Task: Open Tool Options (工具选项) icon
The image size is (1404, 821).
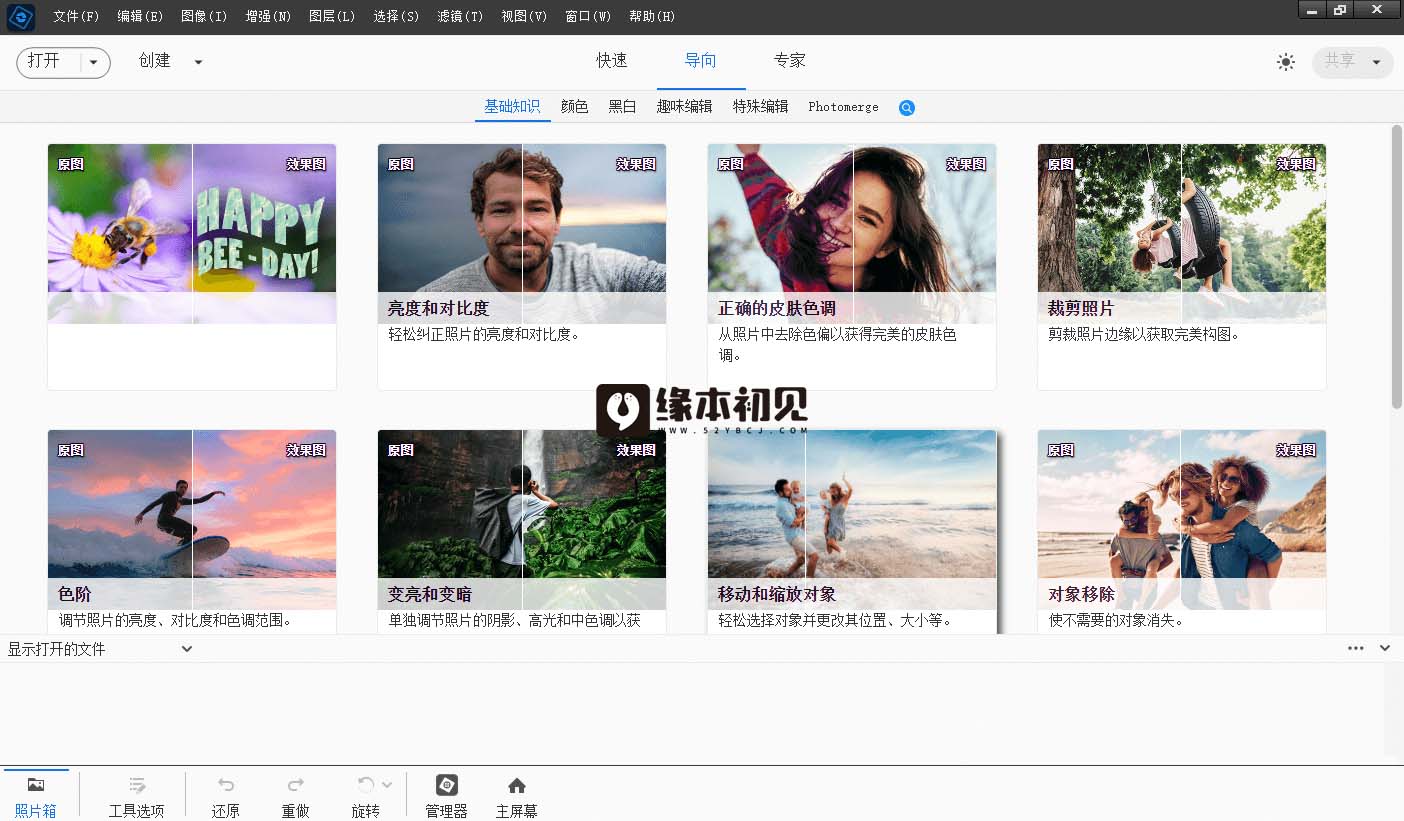Action: [137, 785]
